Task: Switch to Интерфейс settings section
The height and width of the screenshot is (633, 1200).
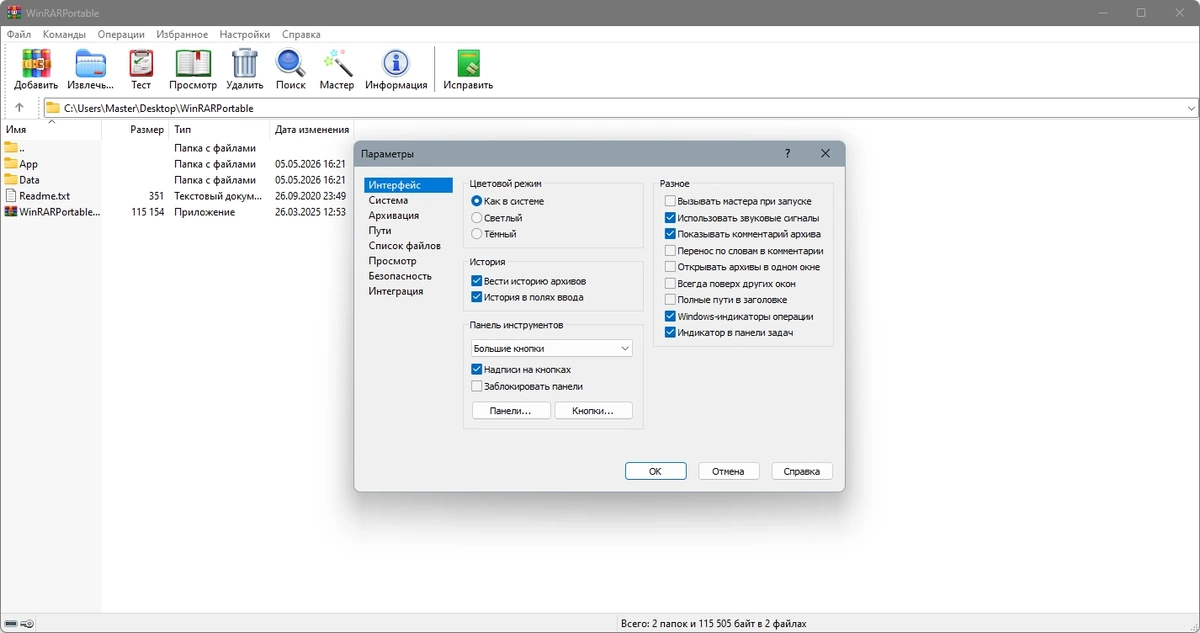Action: pos(408,185)
